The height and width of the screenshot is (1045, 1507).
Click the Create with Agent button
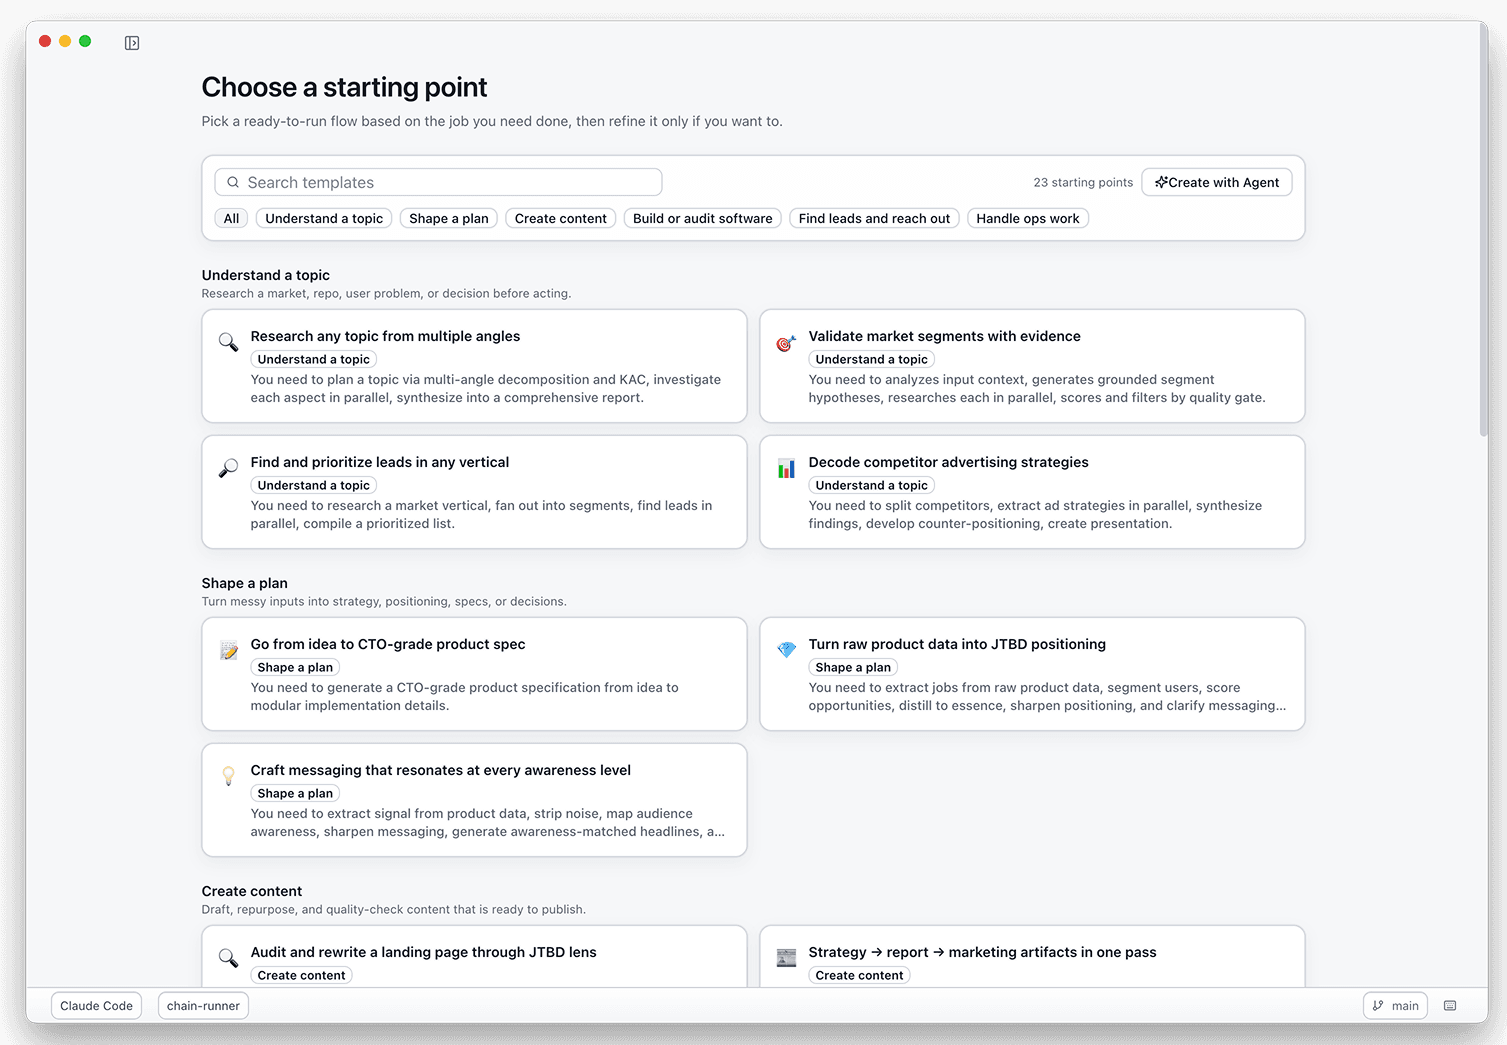1216,182
